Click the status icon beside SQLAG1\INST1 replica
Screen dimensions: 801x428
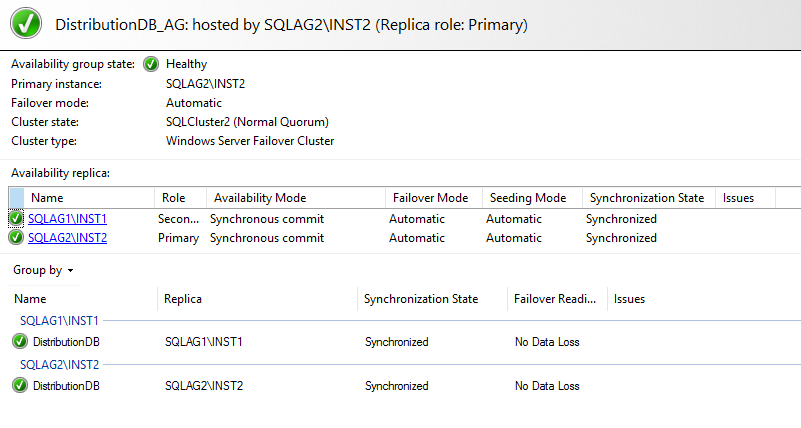[16, 219]
